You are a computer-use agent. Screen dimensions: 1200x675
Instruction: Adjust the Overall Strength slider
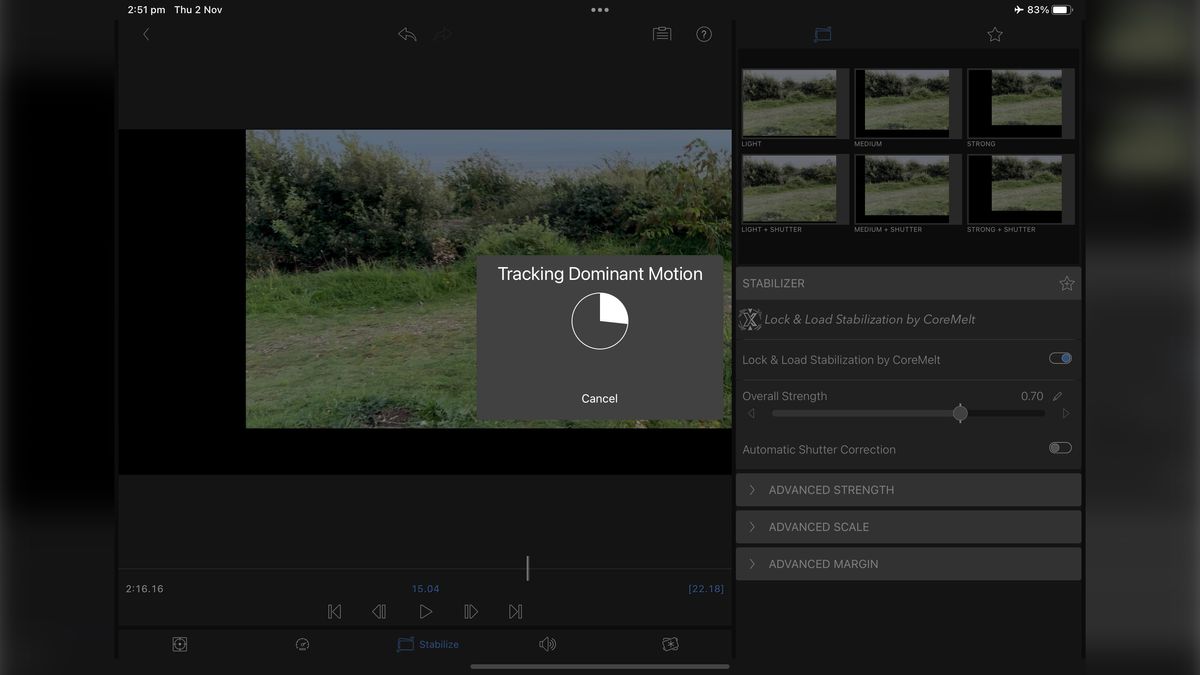(x=960, y=413)
